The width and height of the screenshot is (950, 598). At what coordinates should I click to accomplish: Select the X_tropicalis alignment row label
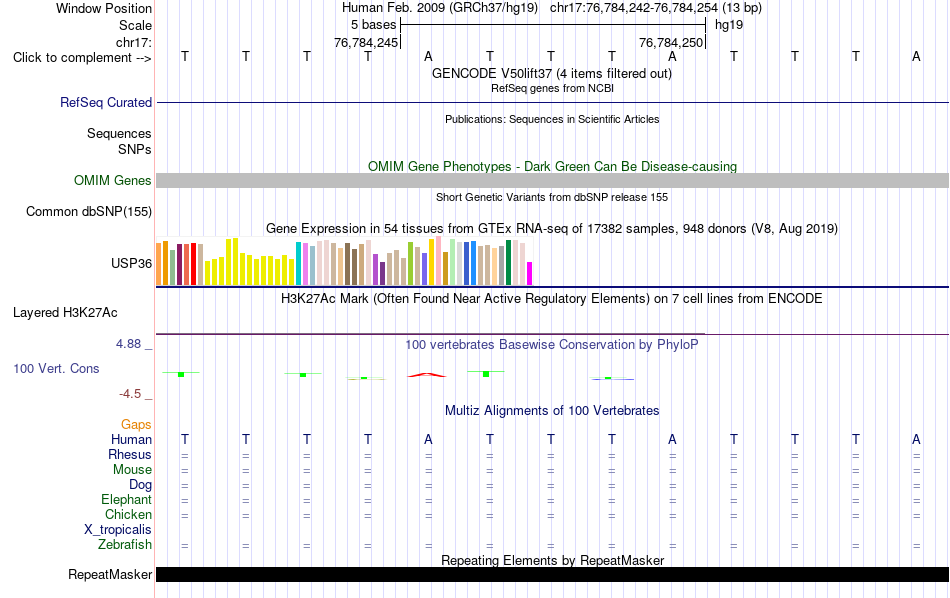tap(118, 530)
